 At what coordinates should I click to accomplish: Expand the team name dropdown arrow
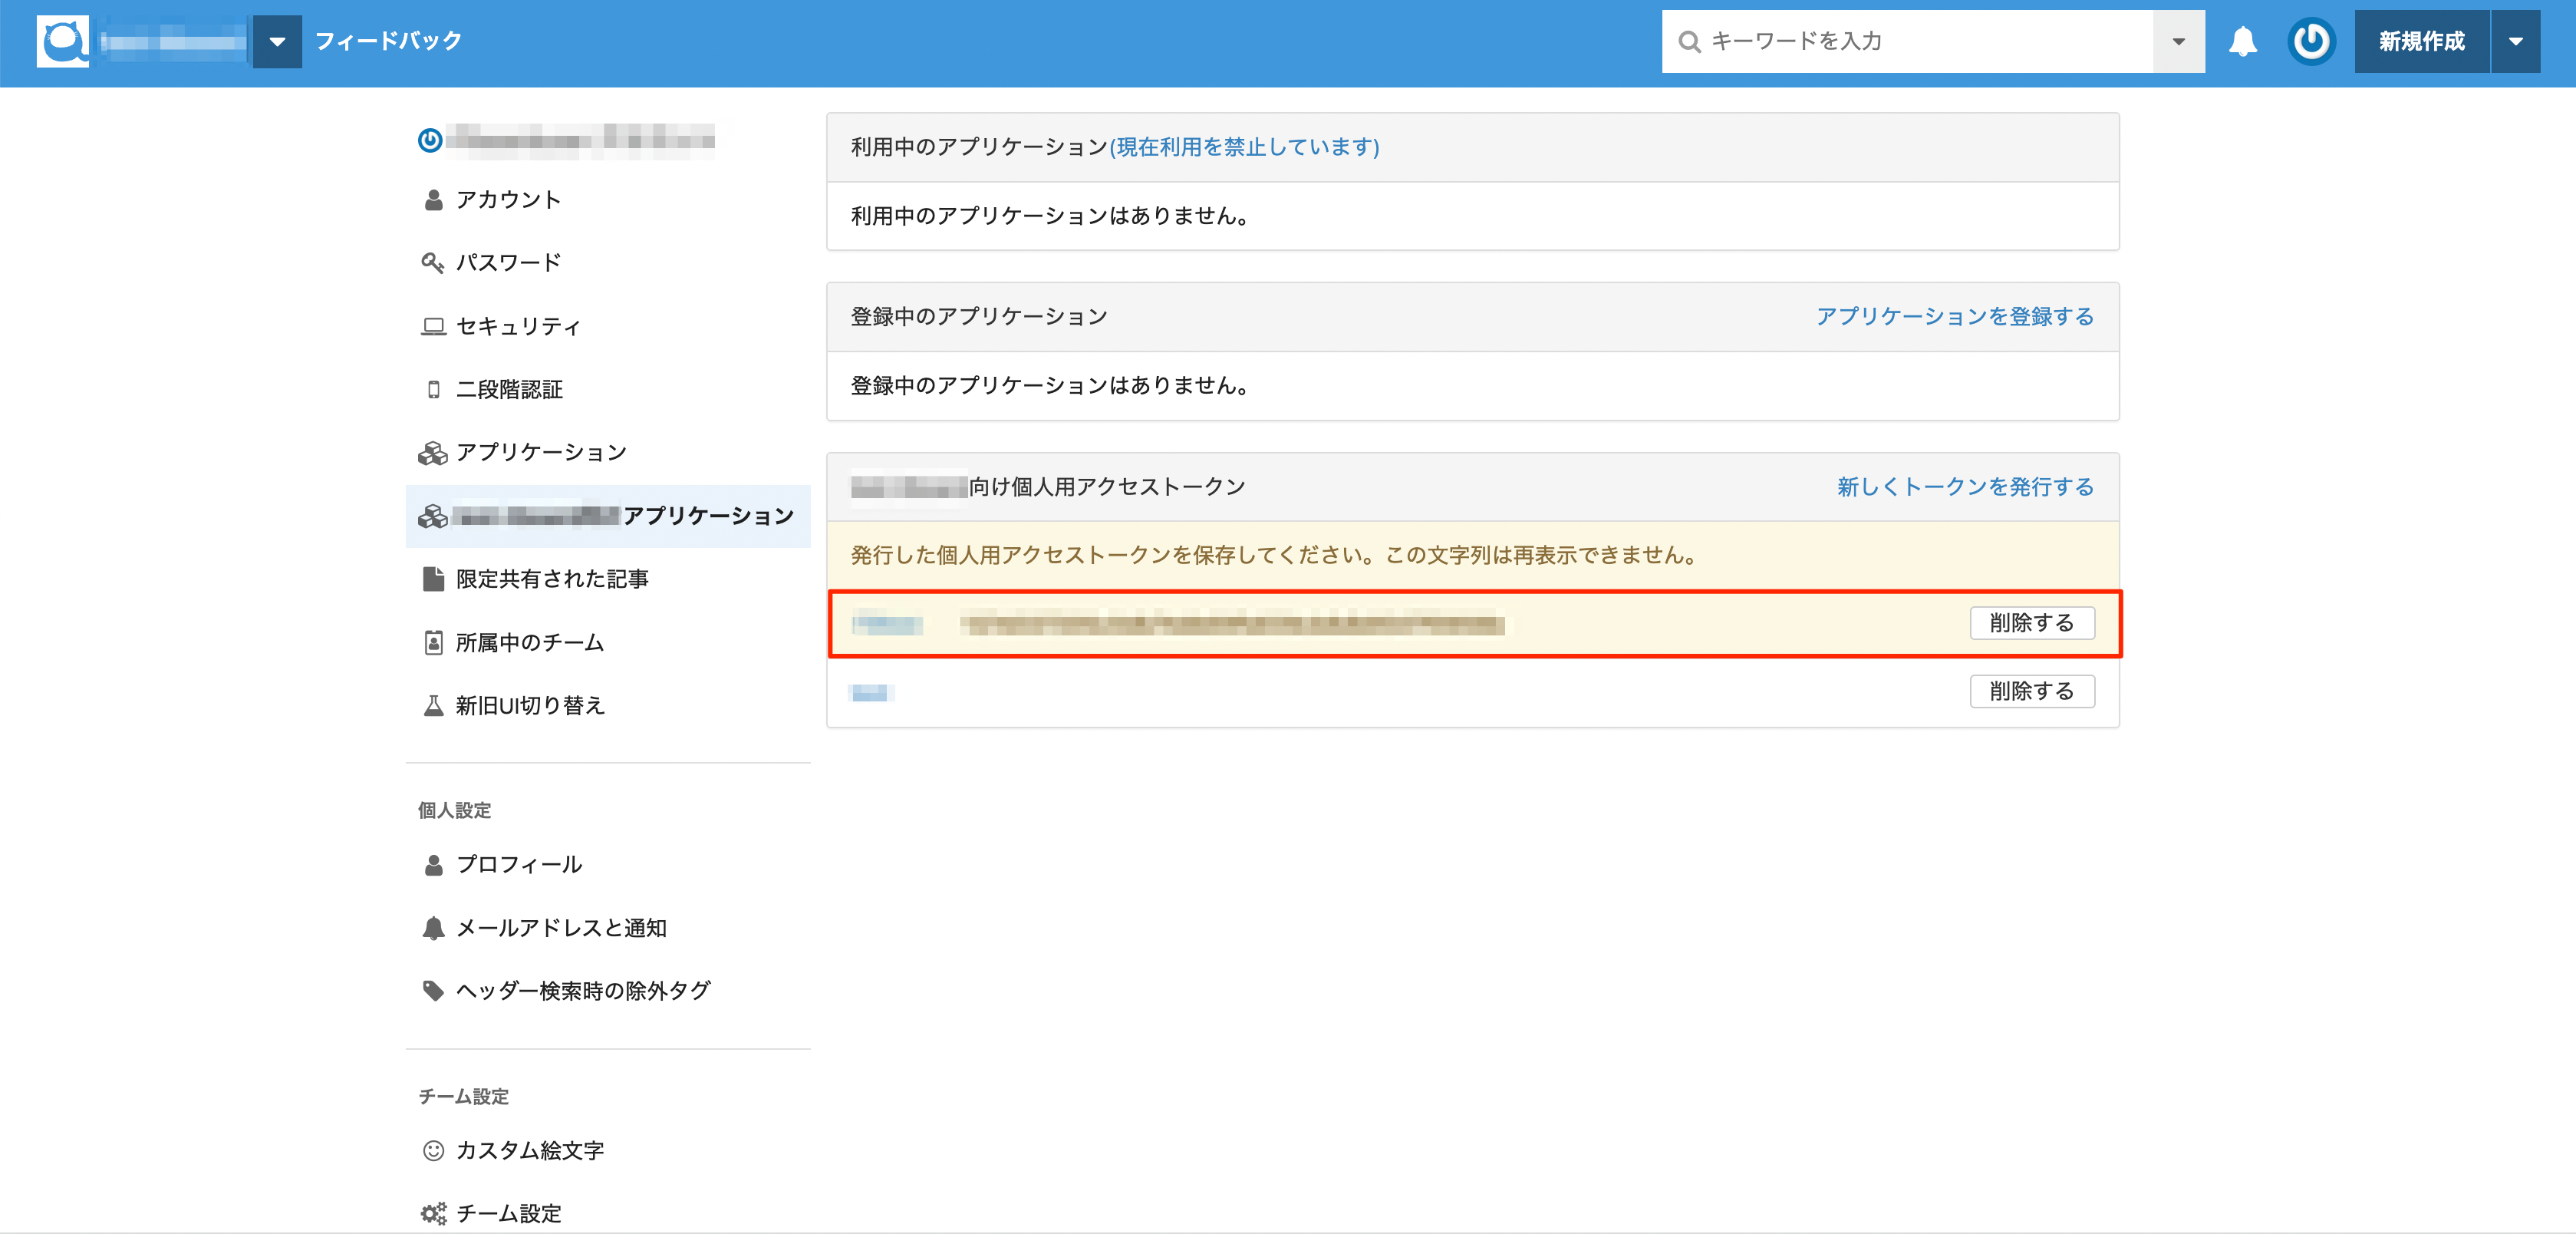[x=277, y=41]
